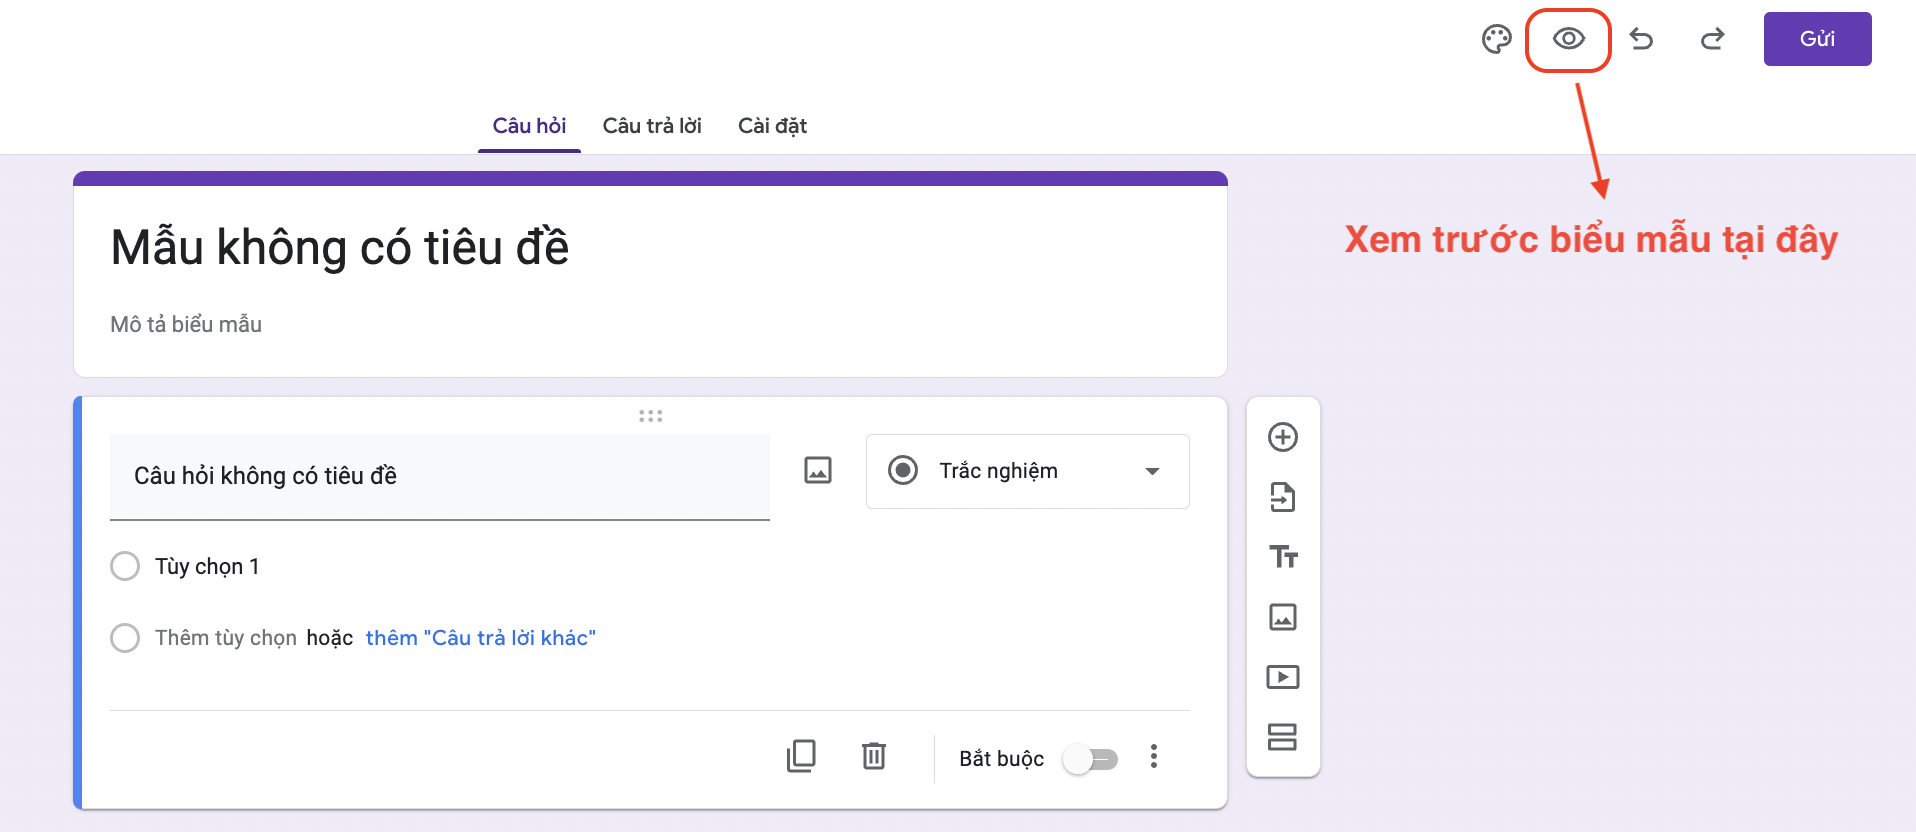Edit the form title Mẫu không có tiêu đề
The width and height of the screenshot is (1916, 832).
pos(340,247)
